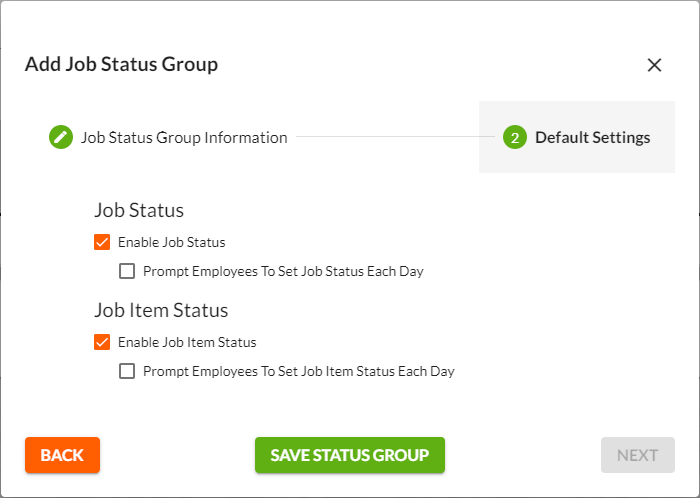Uncheck the Enable Job Item Status checkbox
The image size is (700, 498).
[x=102, y=342]
